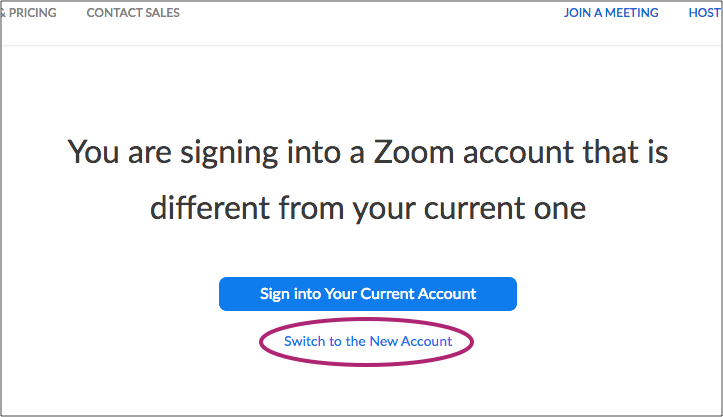
Task: Click the Switch to the New Account link
Action: pyautogui.click(x=368, y=342)
